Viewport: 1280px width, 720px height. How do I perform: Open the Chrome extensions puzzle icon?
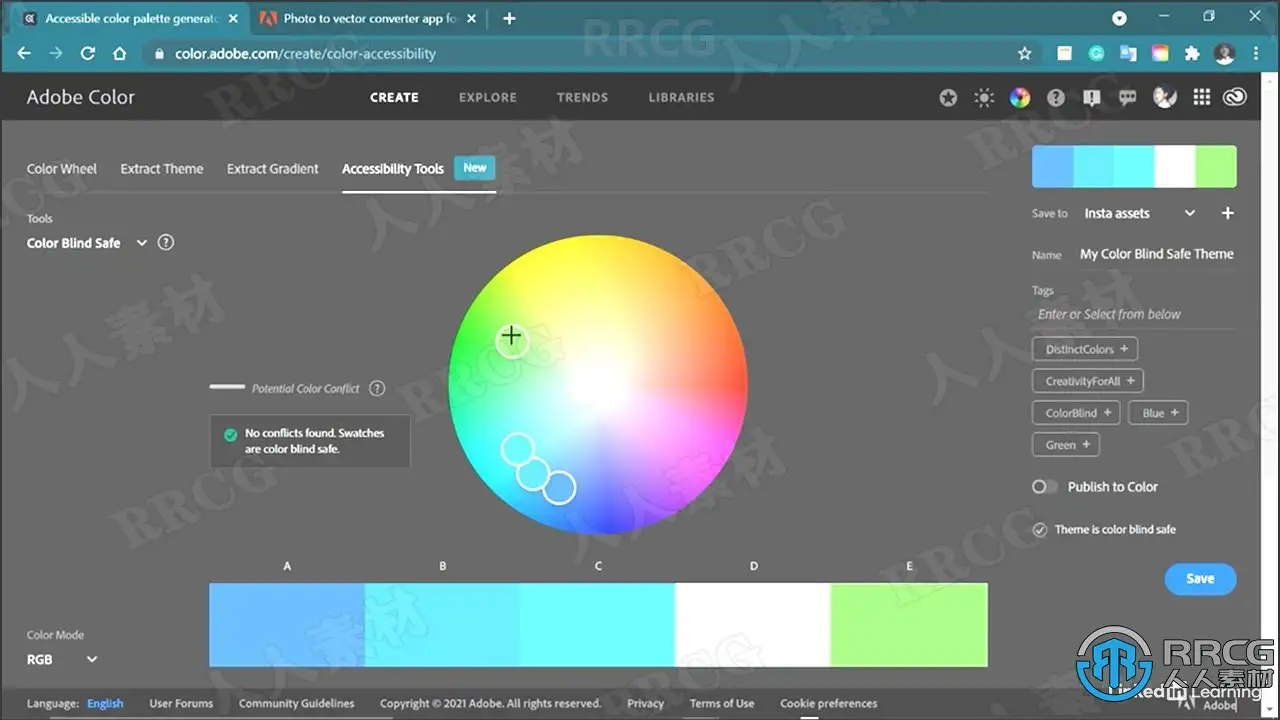(x=1192, y=54)
